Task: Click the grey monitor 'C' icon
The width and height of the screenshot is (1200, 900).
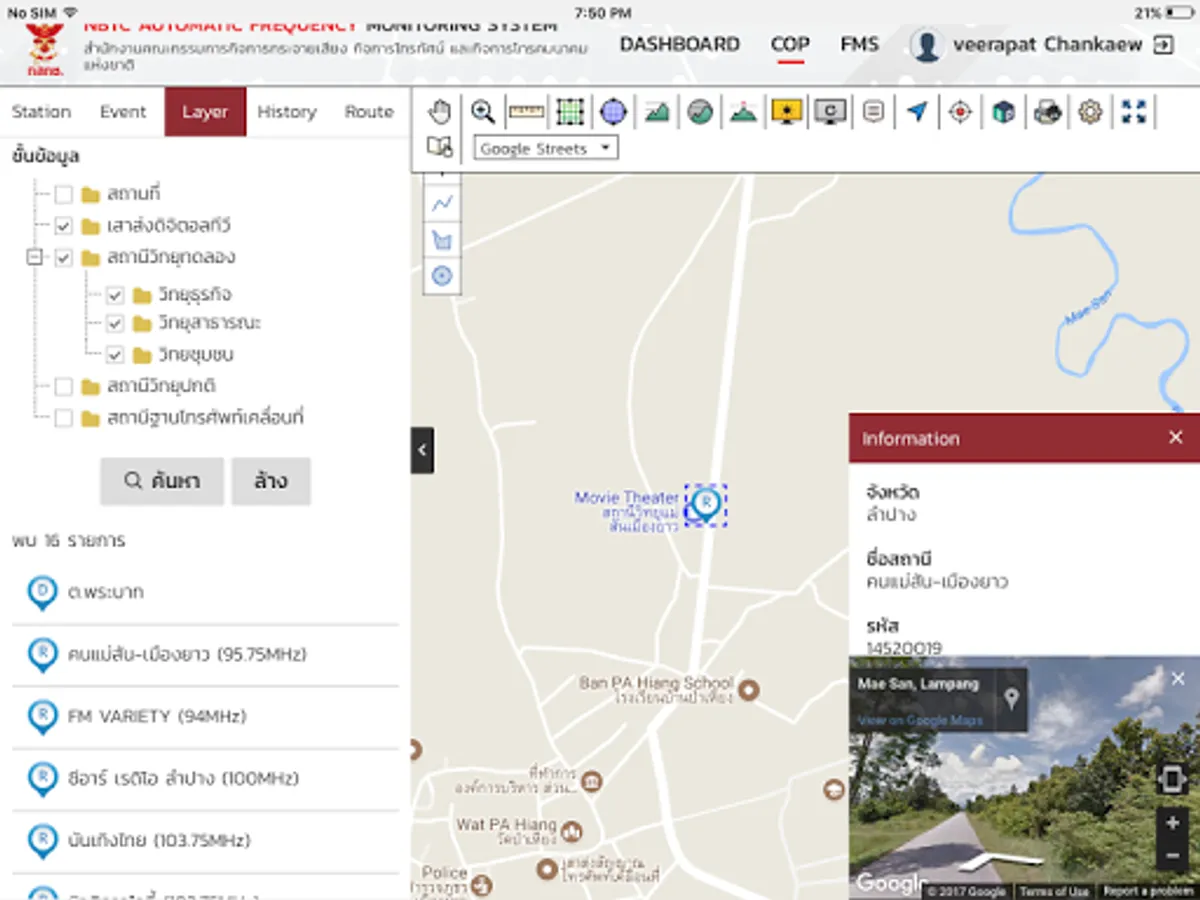Action: [x=830, y=112]
